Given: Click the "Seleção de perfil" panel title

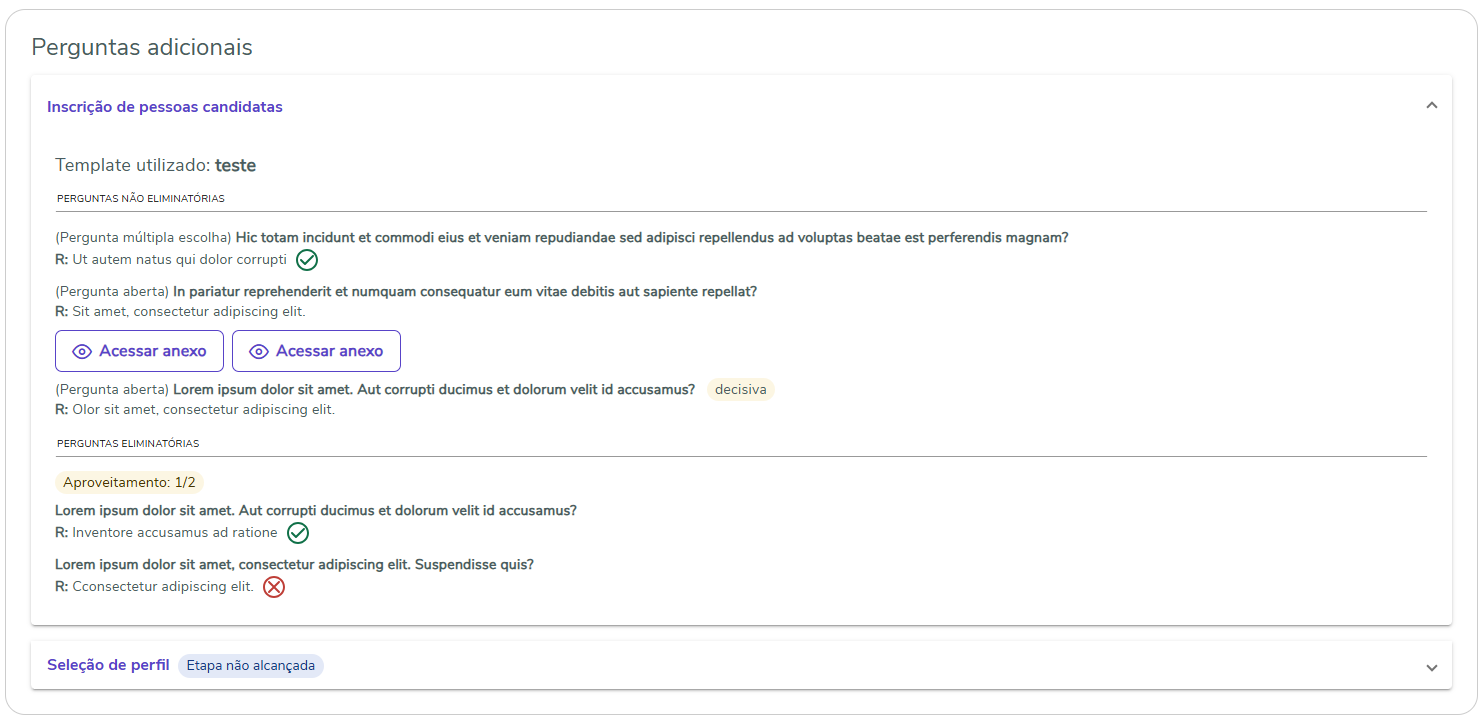Looking at the screenshot, I should [x=108, y=665].
